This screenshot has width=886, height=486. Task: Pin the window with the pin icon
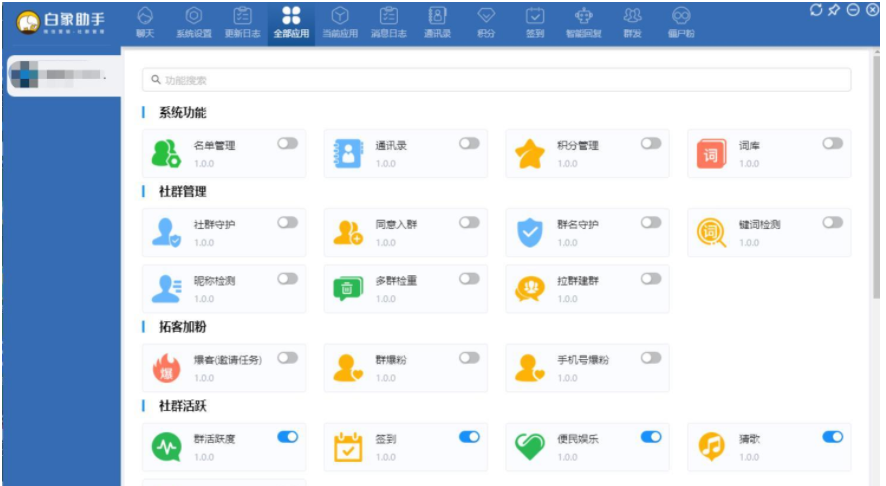(834, 10)
